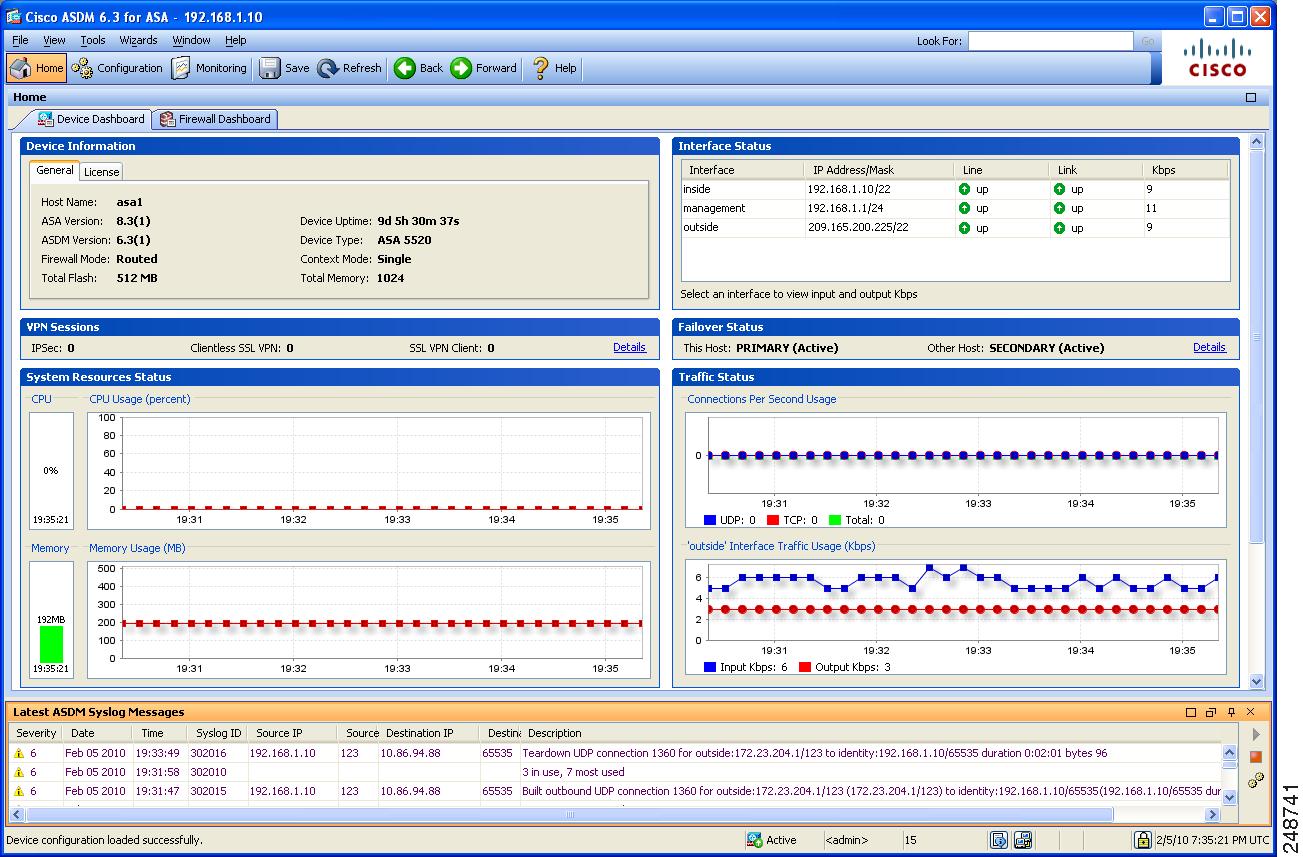The height and width of the screenshot is (857, 1303).
Task: Open the Tools menu
Action: pyautogui.click(x=93, y=40)
